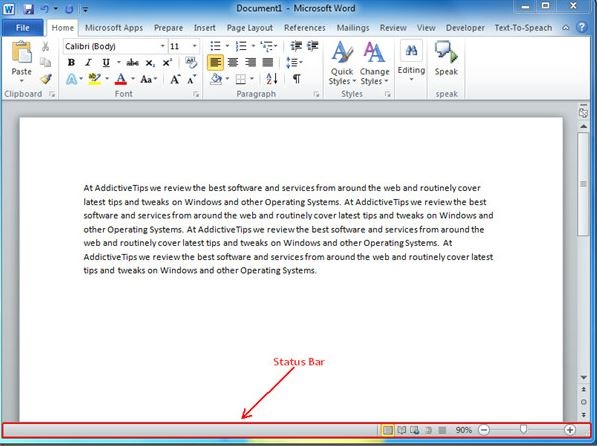Toggle Italic formatting

(x=88, y=62)
